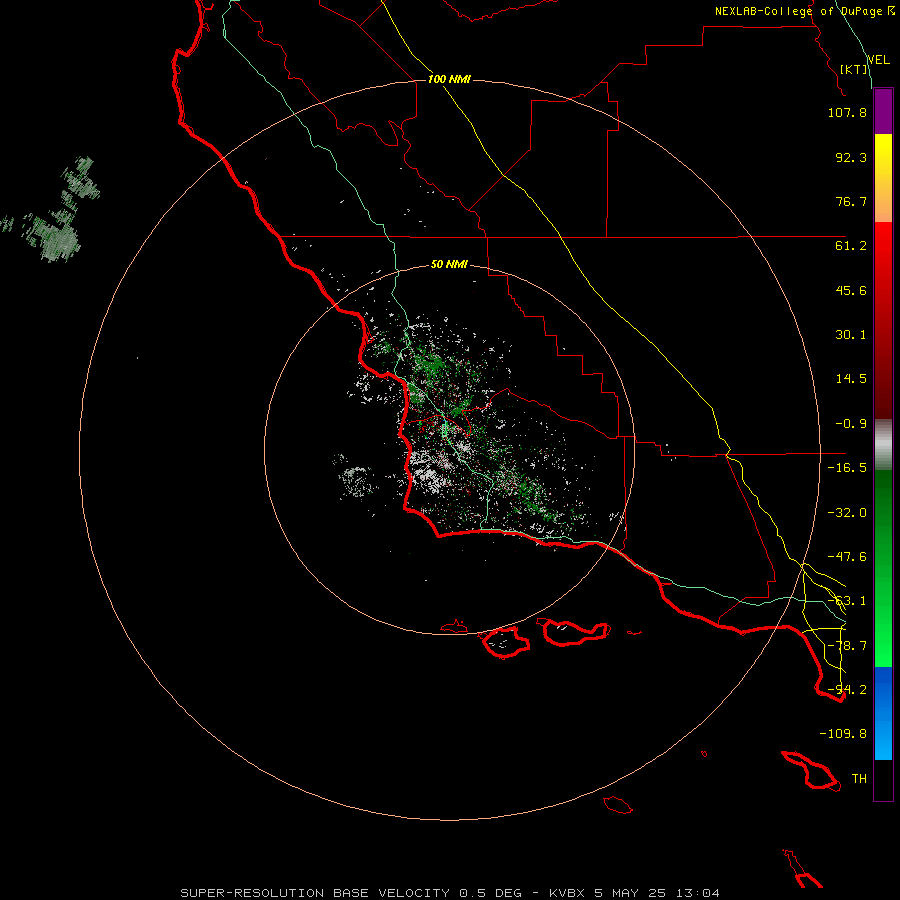
Task: Click the -78.7 value on velocity scale
Action: 847,646
